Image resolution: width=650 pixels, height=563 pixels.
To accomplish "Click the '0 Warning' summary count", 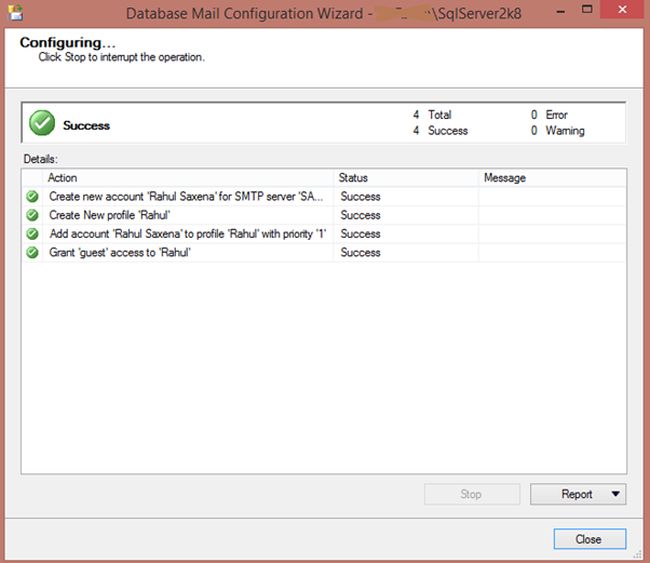I will [558, 131].
